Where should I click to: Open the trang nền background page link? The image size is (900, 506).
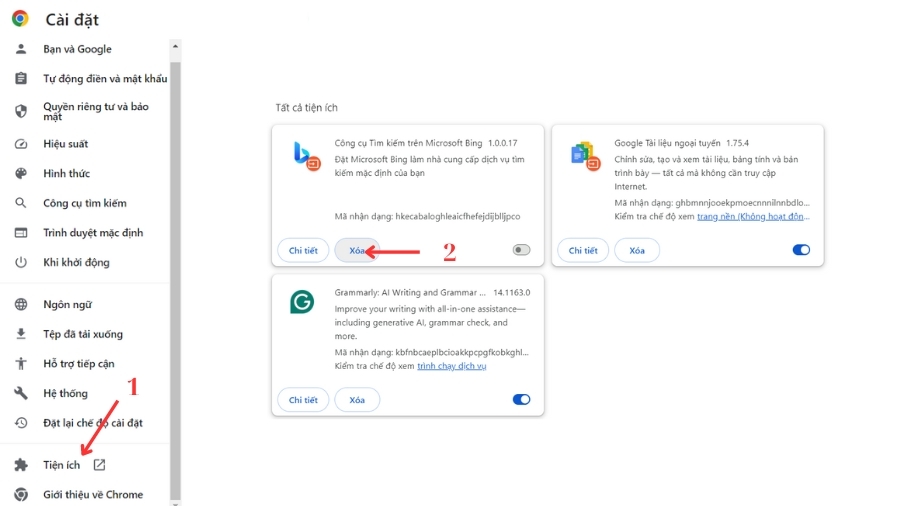tap(753, 216)
